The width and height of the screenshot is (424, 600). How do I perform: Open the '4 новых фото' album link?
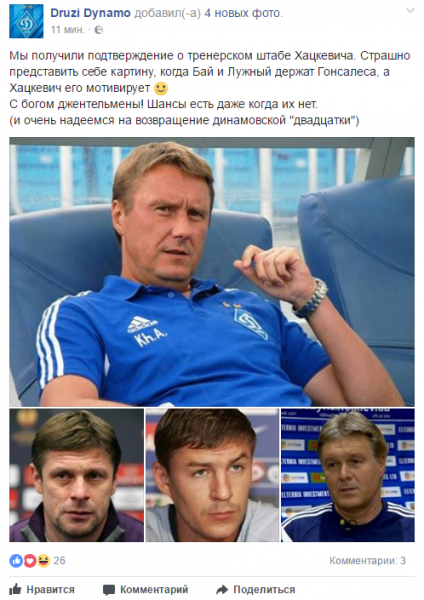point(243,13)
